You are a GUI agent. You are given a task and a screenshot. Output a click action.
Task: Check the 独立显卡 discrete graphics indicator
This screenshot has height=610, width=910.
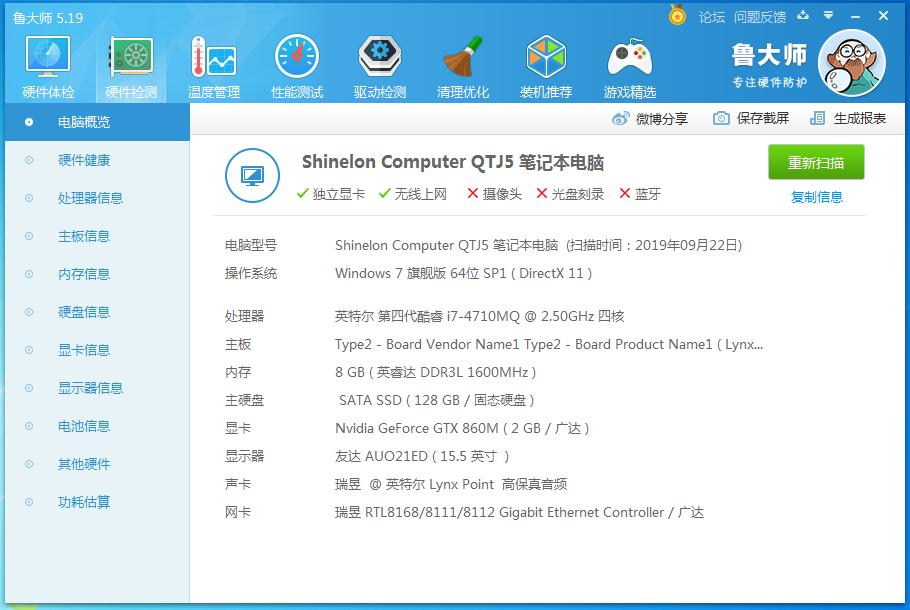click(323, 194)
